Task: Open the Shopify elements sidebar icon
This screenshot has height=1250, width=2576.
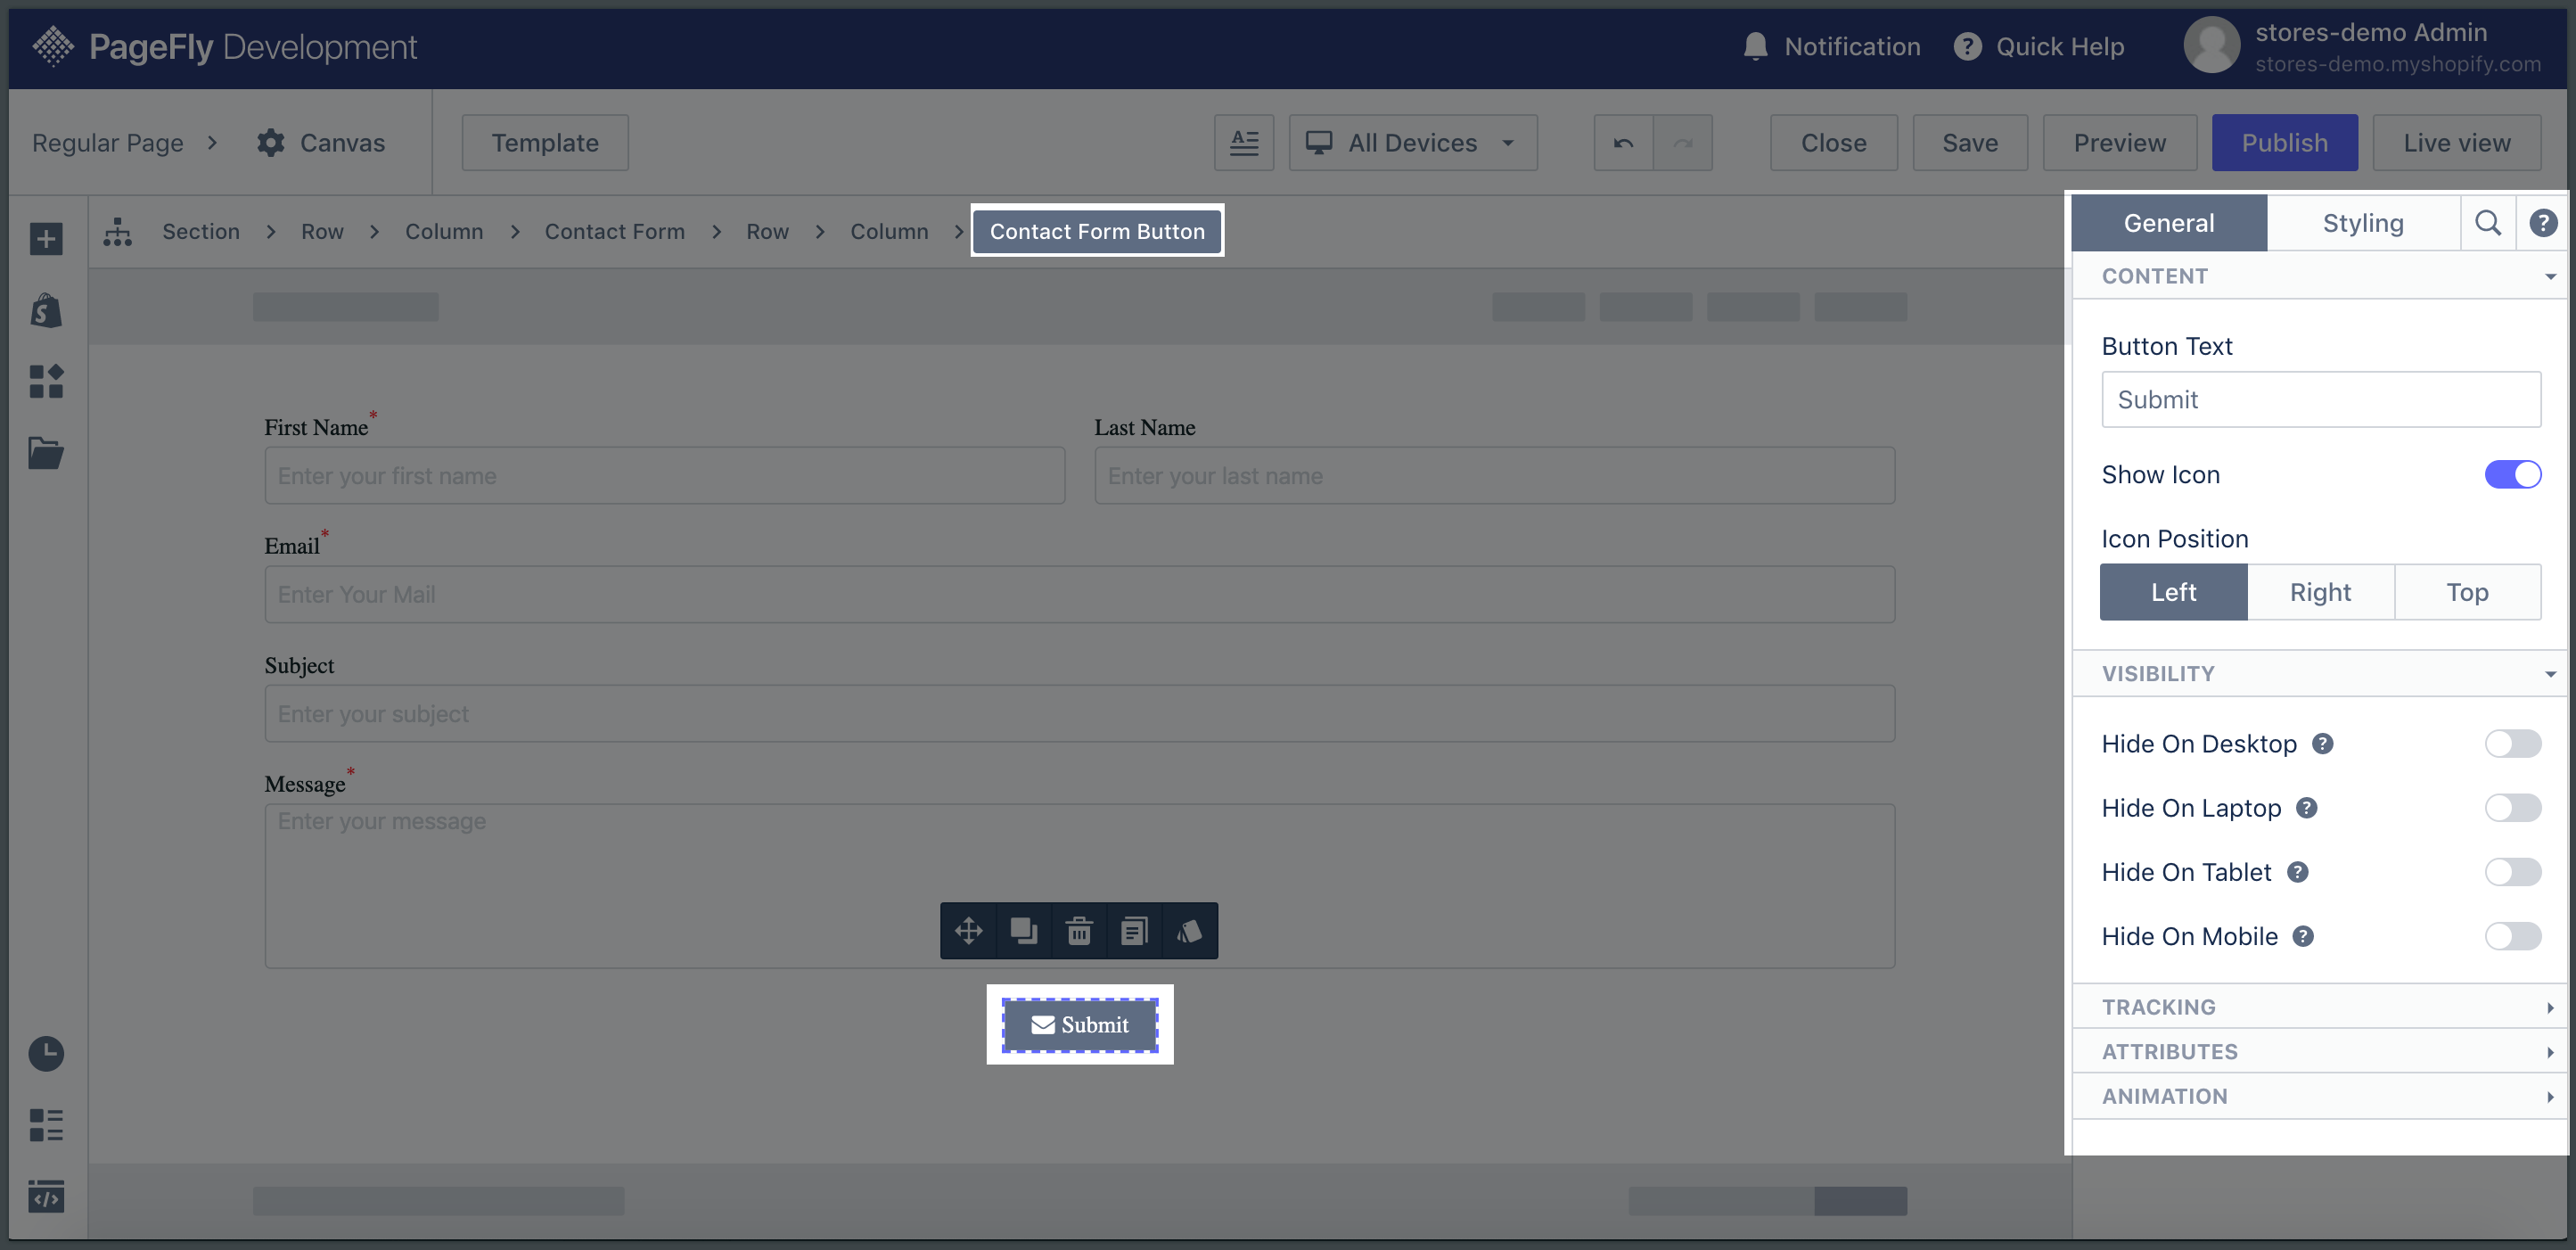Action: 46,311
